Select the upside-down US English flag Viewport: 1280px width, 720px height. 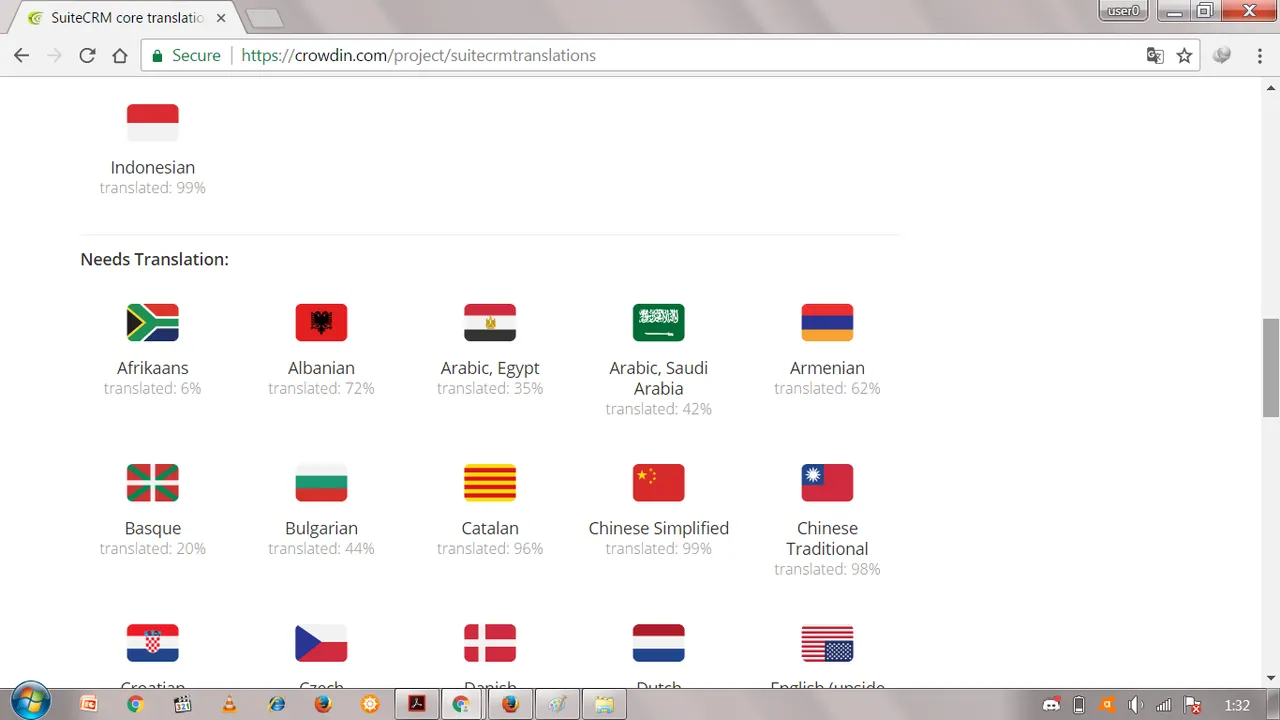(x=827, y=643)
